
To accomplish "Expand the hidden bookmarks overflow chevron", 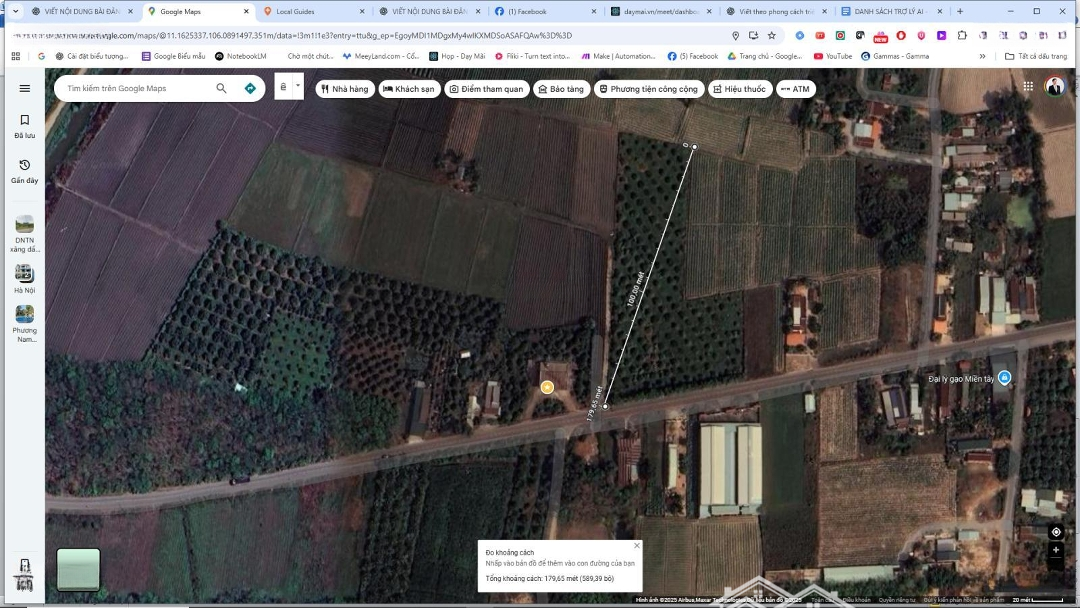I will tap(982, 56).
